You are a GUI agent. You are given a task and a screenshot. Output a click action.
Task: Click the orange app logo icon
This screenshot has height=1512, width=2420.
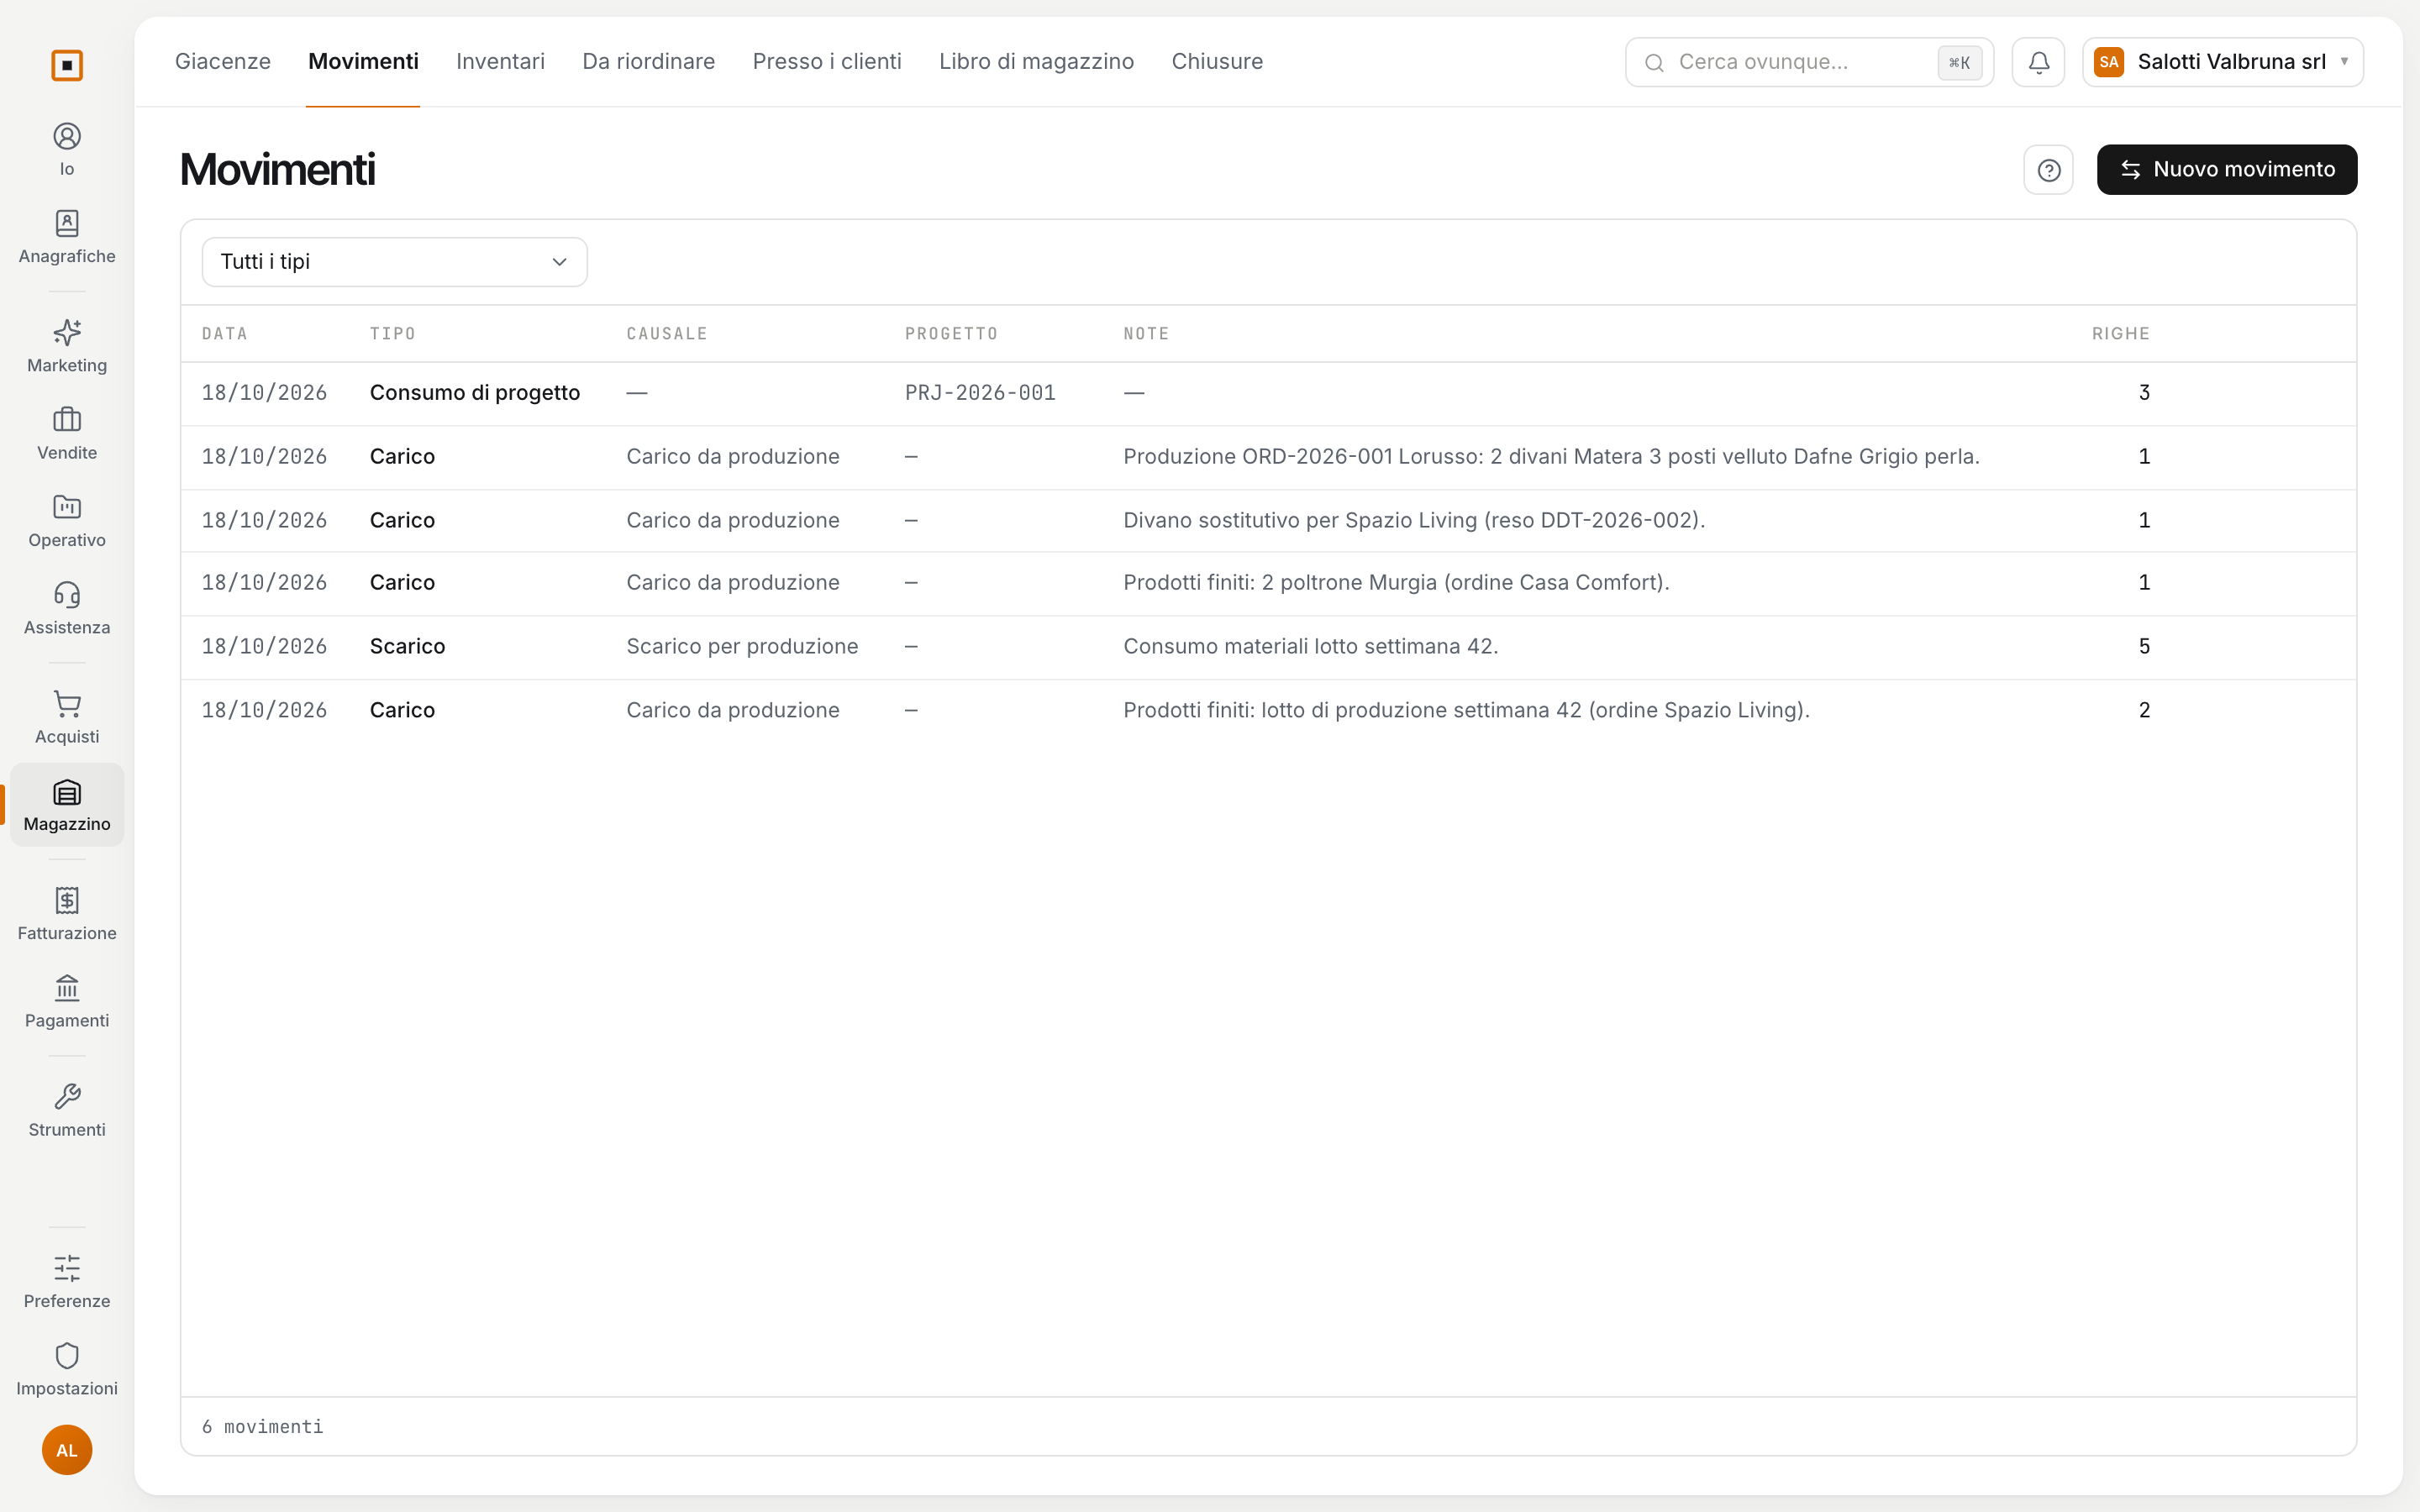(67, 65)
